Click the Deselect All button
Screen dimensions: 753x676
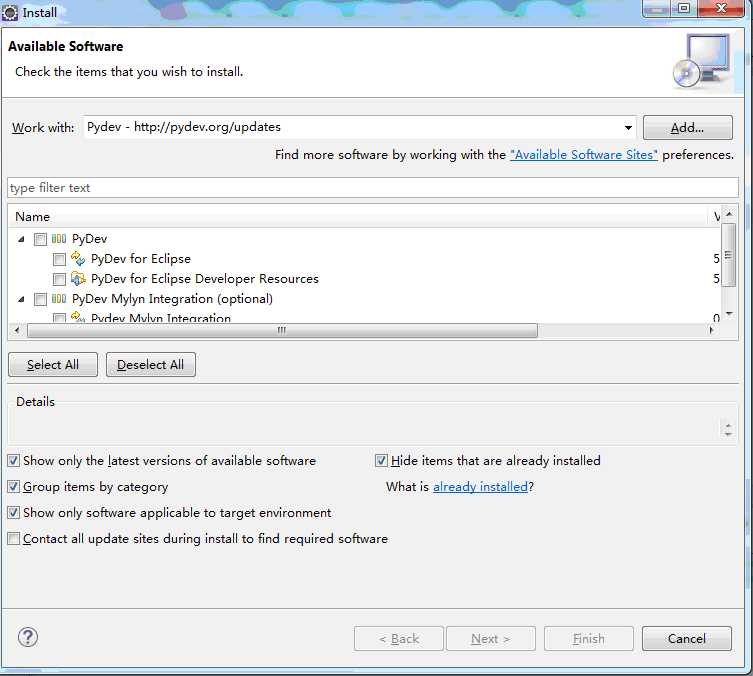tap(151, 365)
